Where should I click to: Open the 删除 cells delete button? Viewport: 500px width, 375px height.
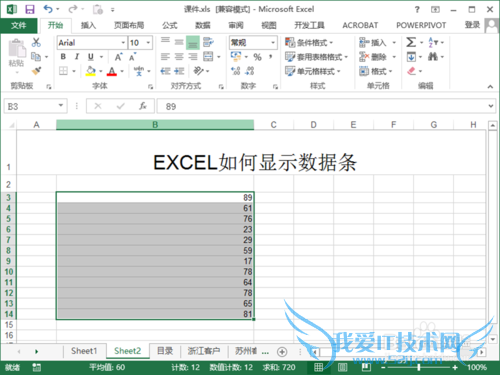point(378,57)
